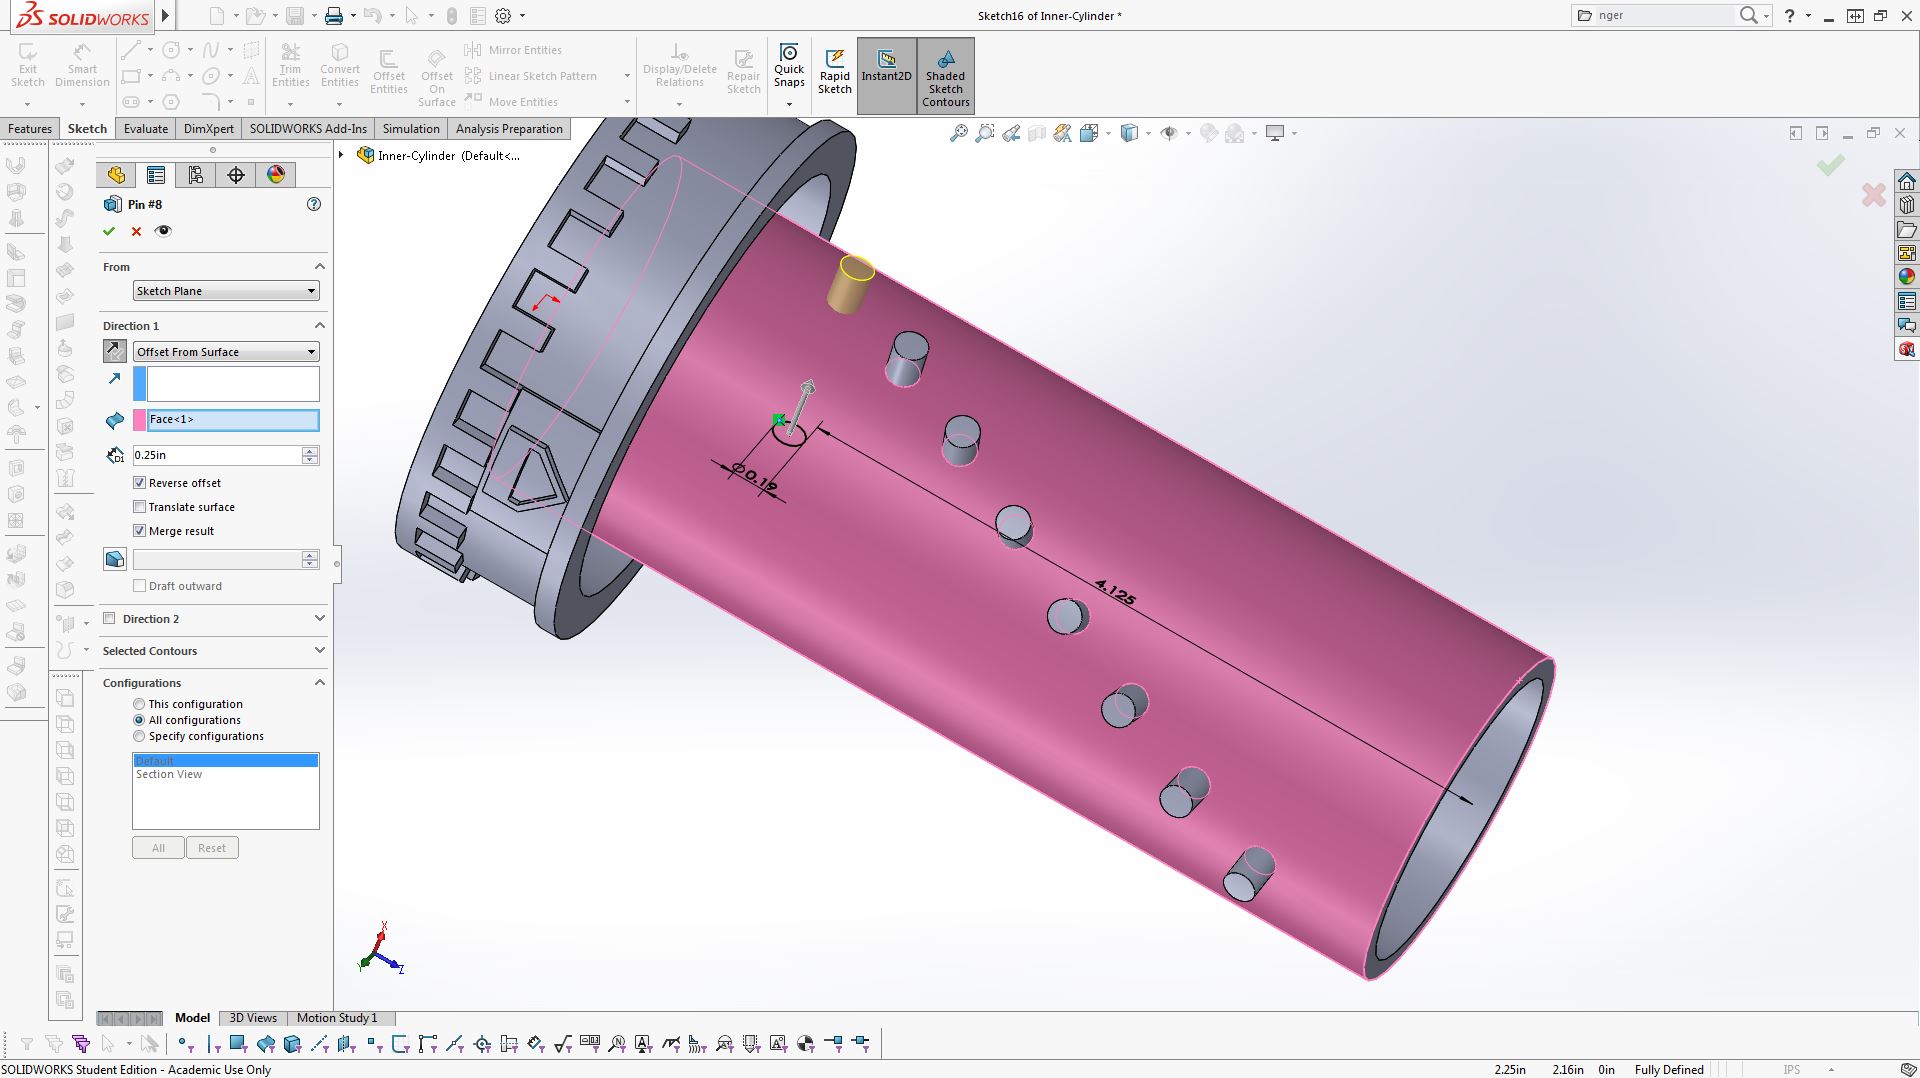Image resolution: width=1920 pixels, height=1078 pixels.
Task: Select the This configuration radio button
Action: (x=139, y=704)
